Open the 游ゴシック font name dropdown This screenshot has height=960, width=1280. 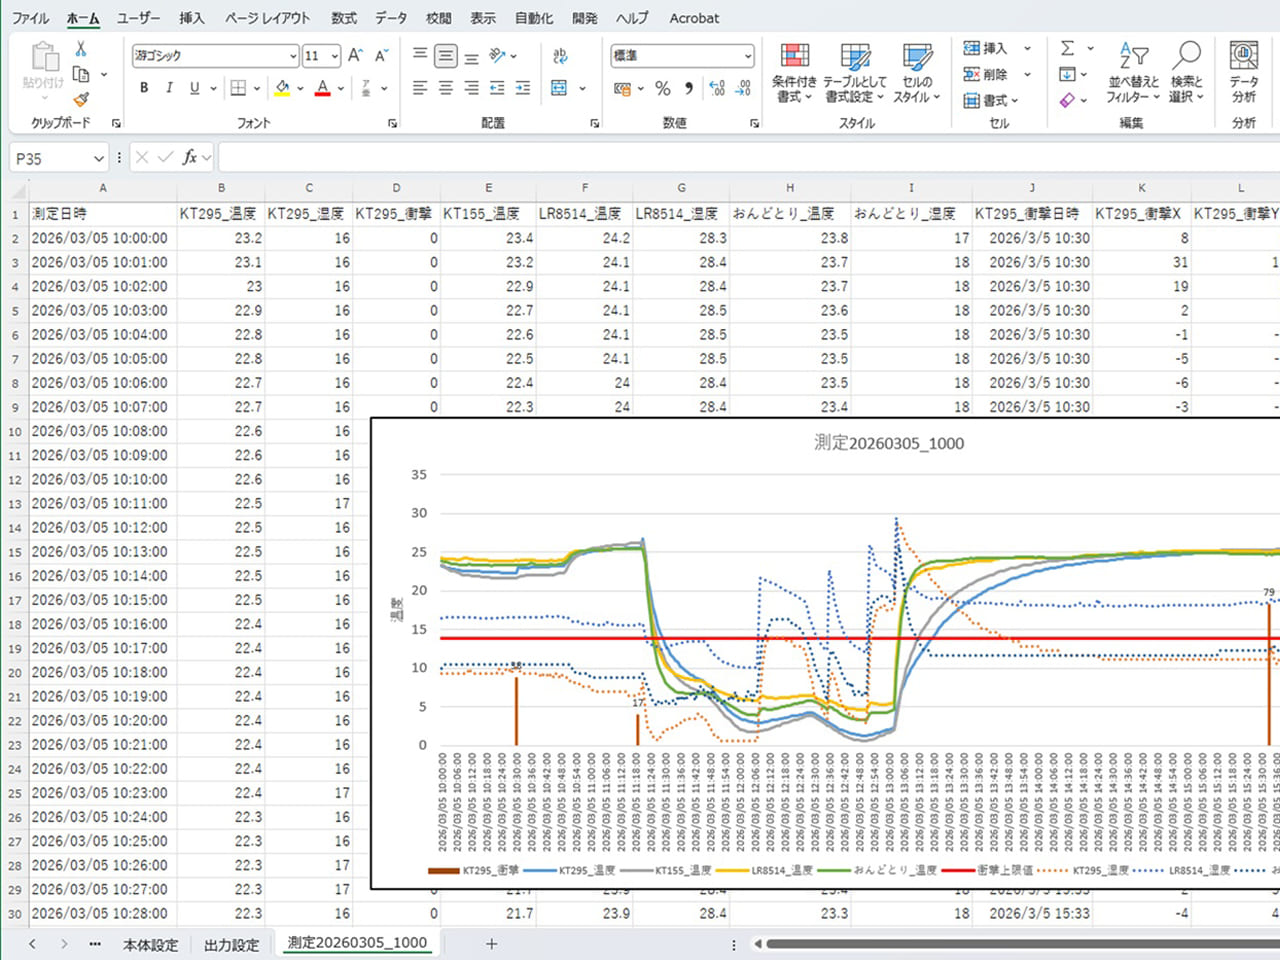(x=292, y=56)
